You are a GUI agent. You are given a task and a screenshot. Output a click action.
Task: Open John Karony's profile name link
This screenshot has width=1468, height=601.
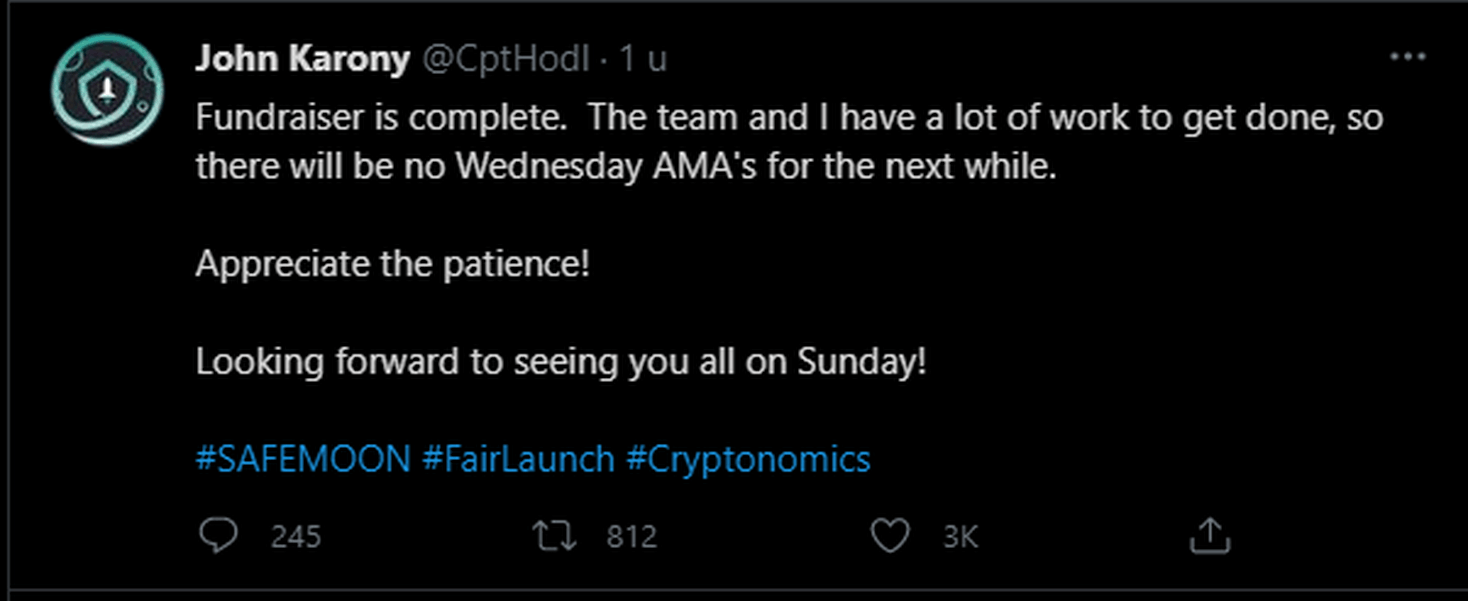tap(302, 59)
